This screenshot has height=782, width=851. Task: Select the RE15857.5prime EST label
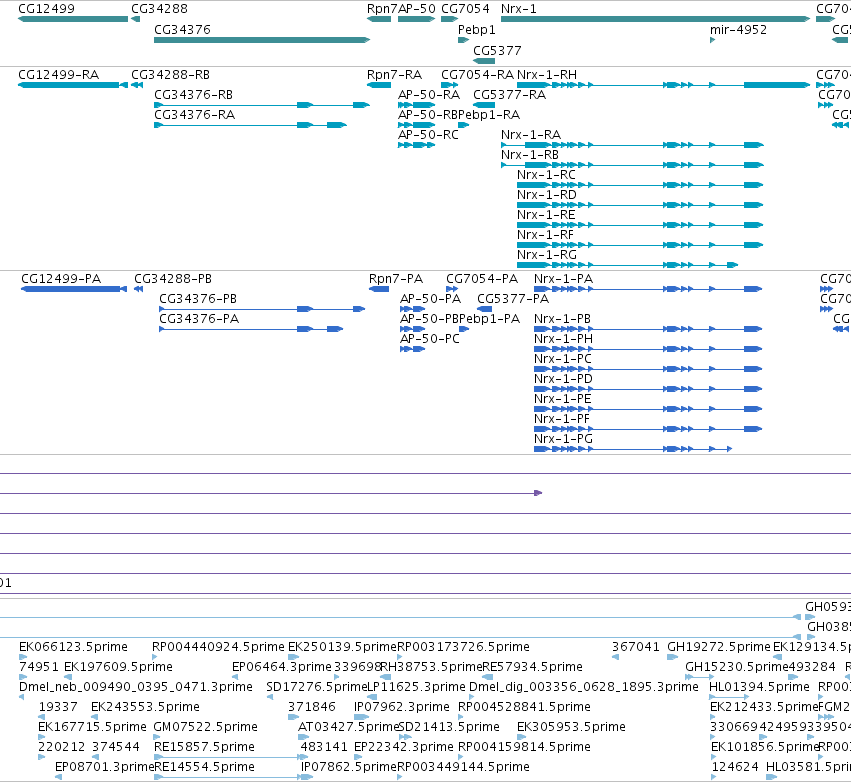pyautogui.click(x=204, y=747)
